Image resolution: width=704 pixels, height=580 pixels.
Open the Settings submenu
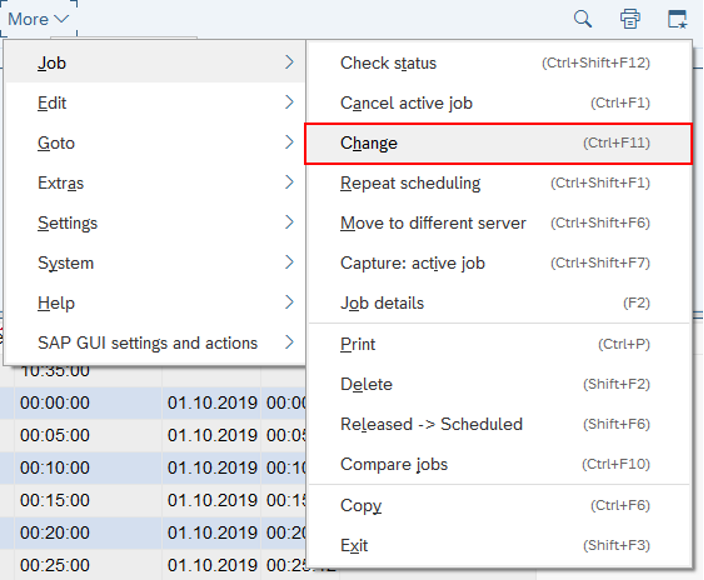pos(155,223)
